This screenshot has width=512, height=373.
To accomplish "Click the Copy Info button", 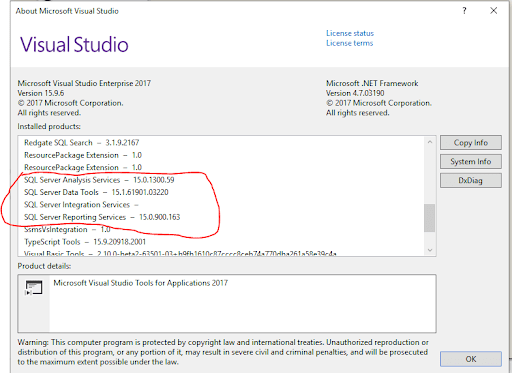I will 471,143.
